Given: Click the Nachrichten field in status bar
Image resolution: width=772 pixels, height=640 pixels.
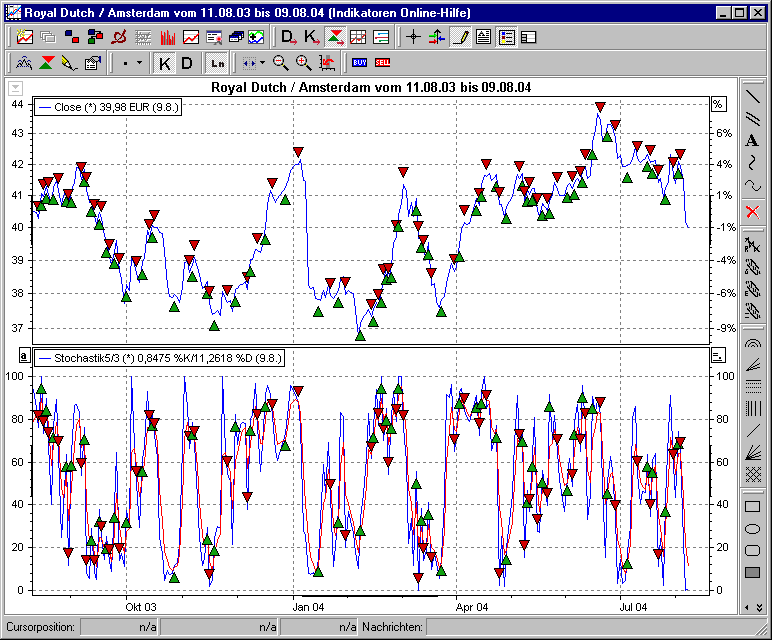Looking at the screenshot, I should [590, 627].
